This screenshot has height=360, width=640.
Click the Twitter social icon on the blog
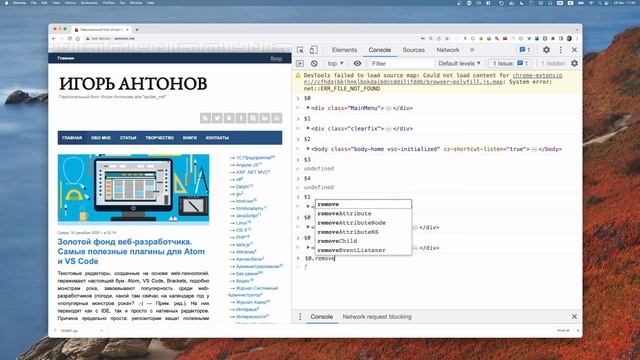tap(217, 118)
